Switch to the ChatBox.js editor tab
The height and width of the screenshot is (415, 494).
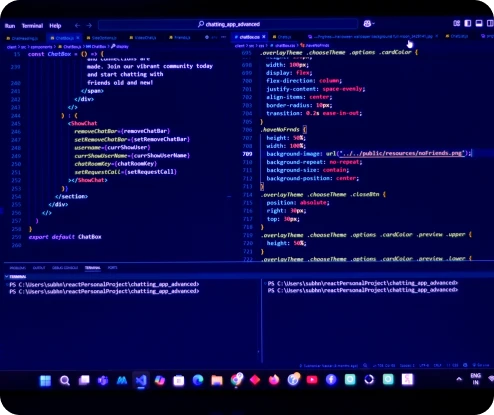point(63,38)
